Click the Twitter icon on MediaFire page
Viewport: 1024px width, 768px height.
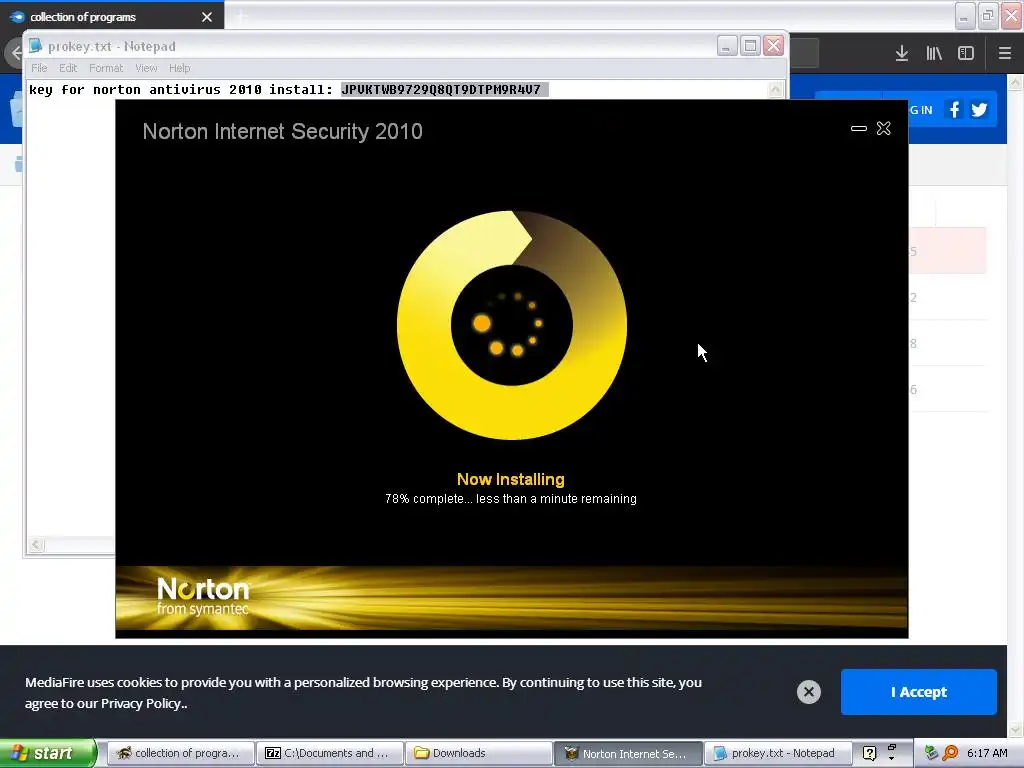979,110
